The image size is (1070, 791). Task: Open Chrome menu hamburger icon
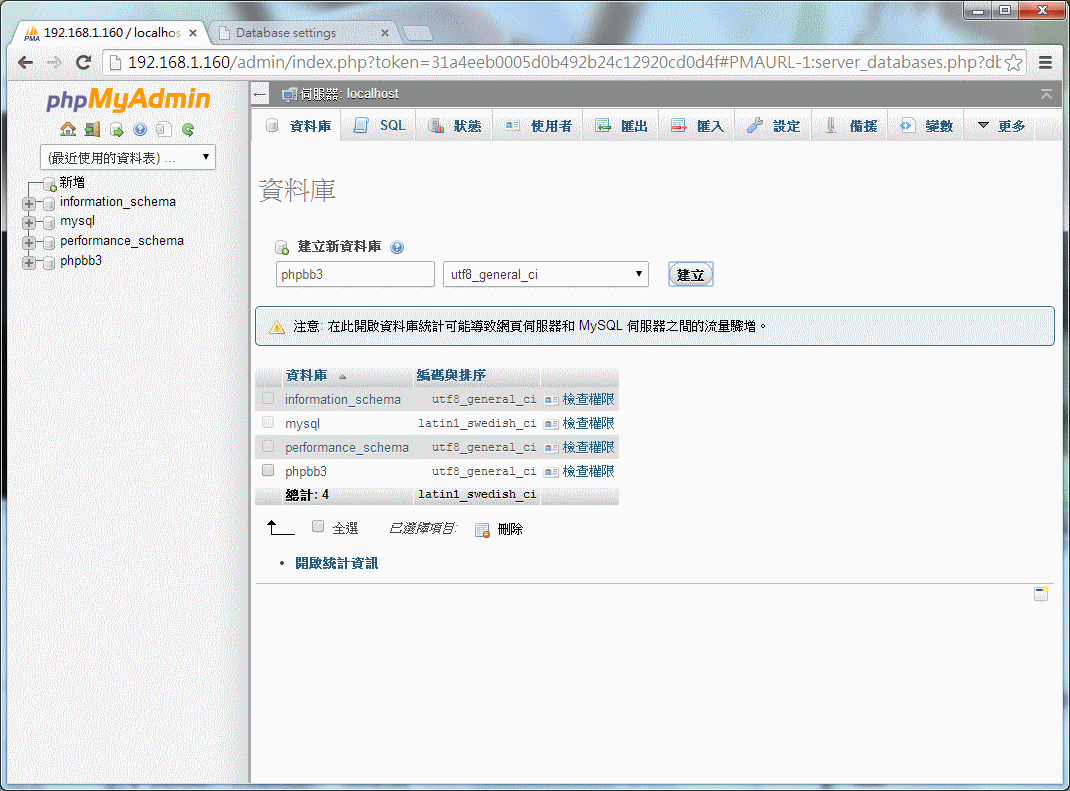click(x=1045, y=63)
